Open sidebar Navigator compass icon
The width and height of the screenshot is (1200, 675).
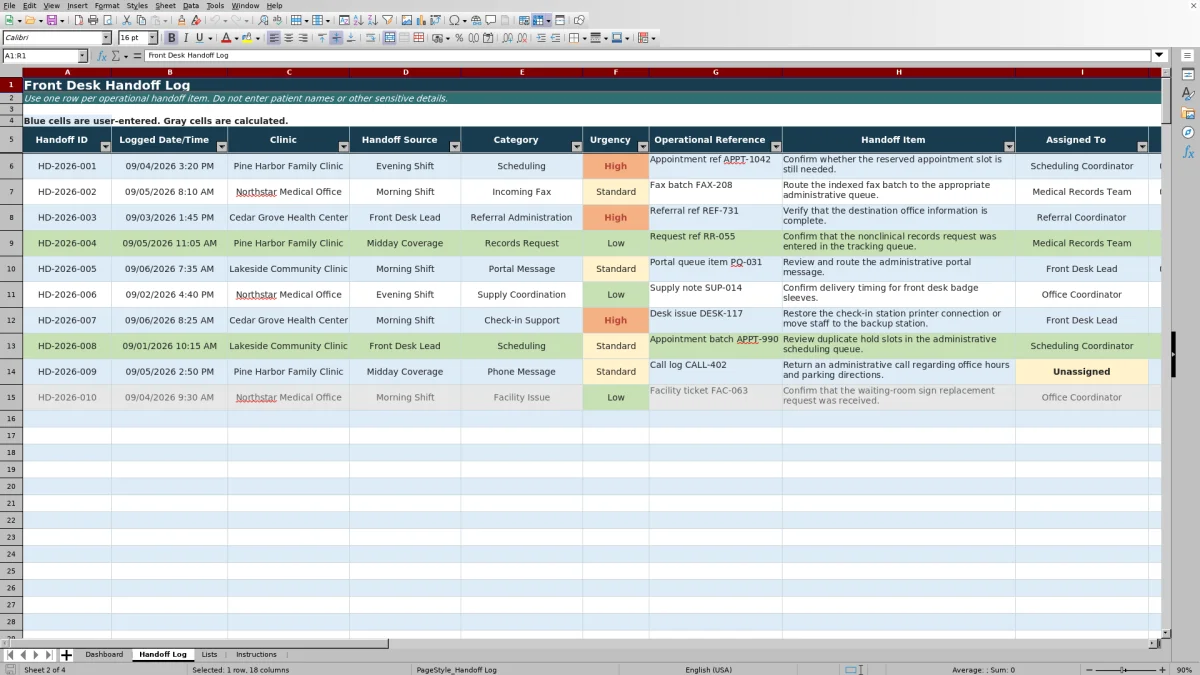click(1188, 132)
